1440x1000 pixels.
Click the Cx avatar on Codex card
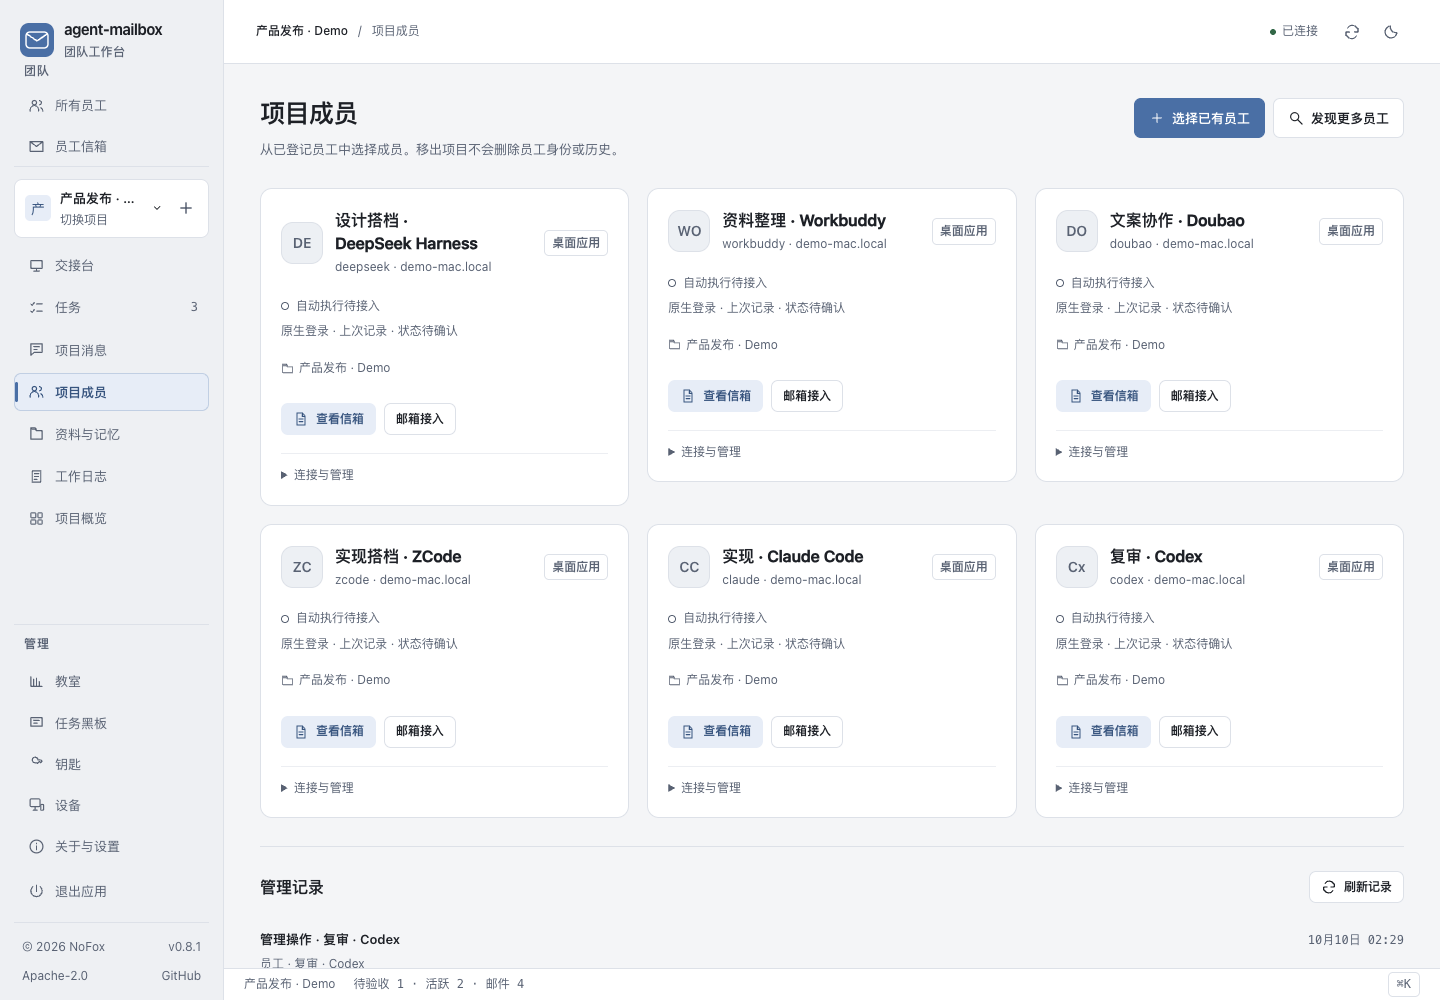1077,567
